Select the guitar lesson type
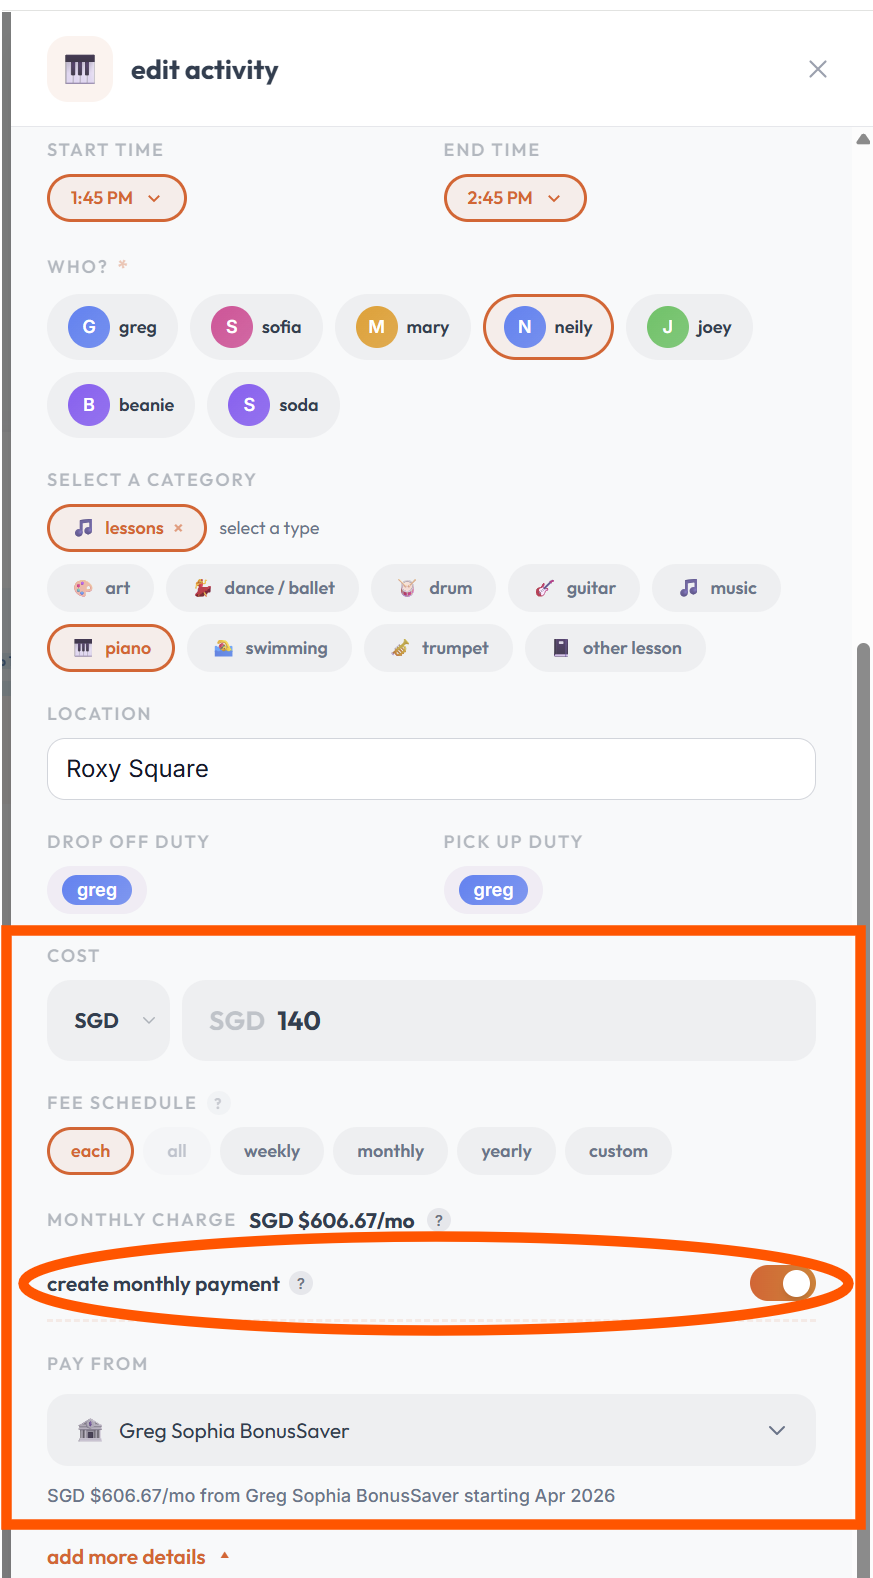 [575, 588]
